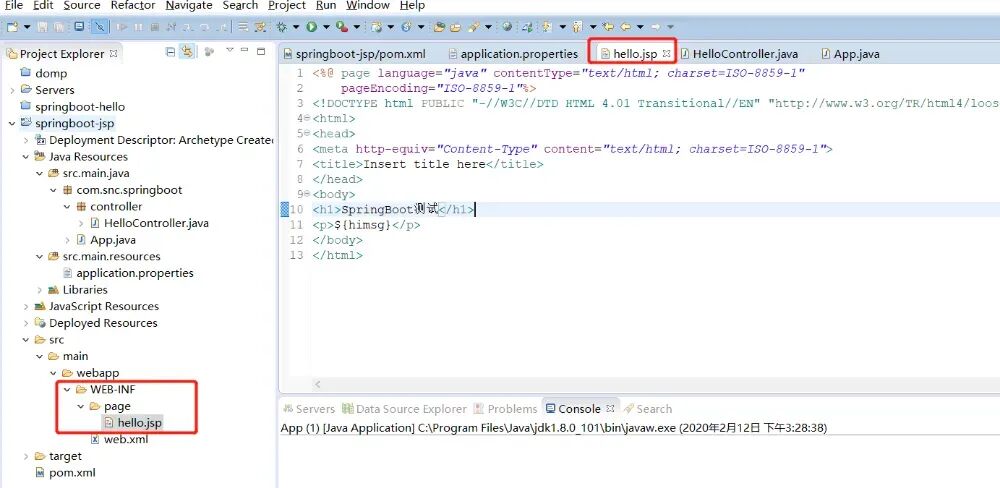Expand the target folder node
Screen dimensions: 1000x488
[26, 456]
